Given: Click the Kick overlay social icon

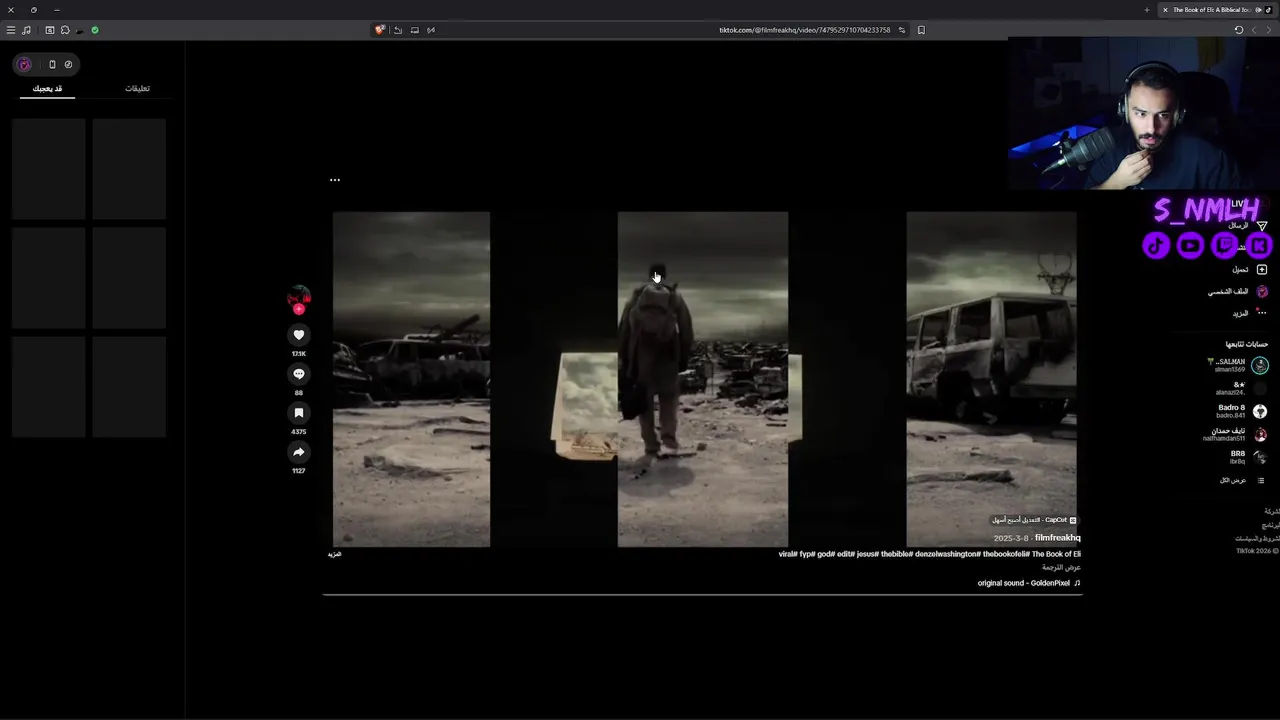Looking at the screenshot, I should (x=1258, y=245).
